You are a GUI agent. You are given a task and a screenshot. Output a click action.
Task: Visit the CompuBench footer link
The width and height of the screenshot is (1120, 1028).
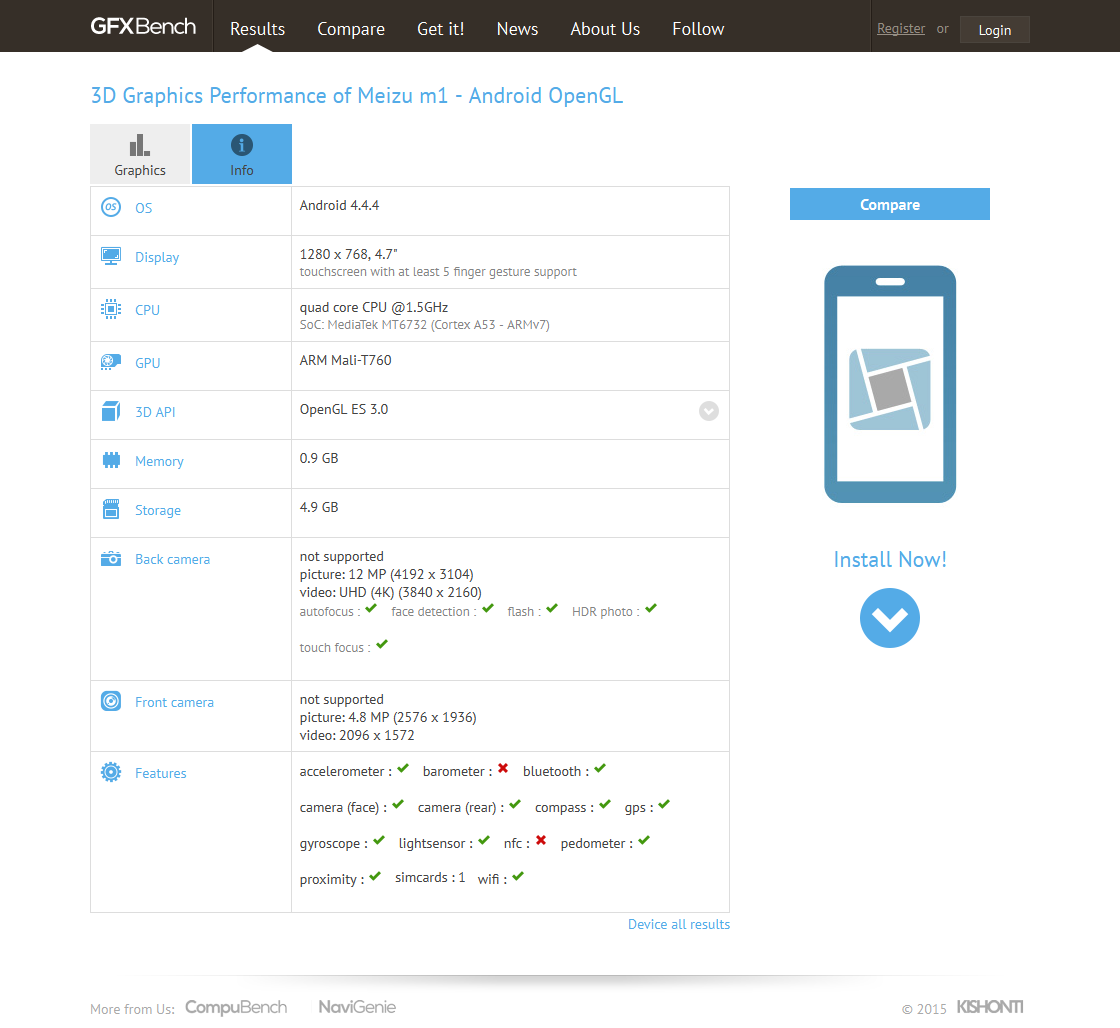[236, 1007]
